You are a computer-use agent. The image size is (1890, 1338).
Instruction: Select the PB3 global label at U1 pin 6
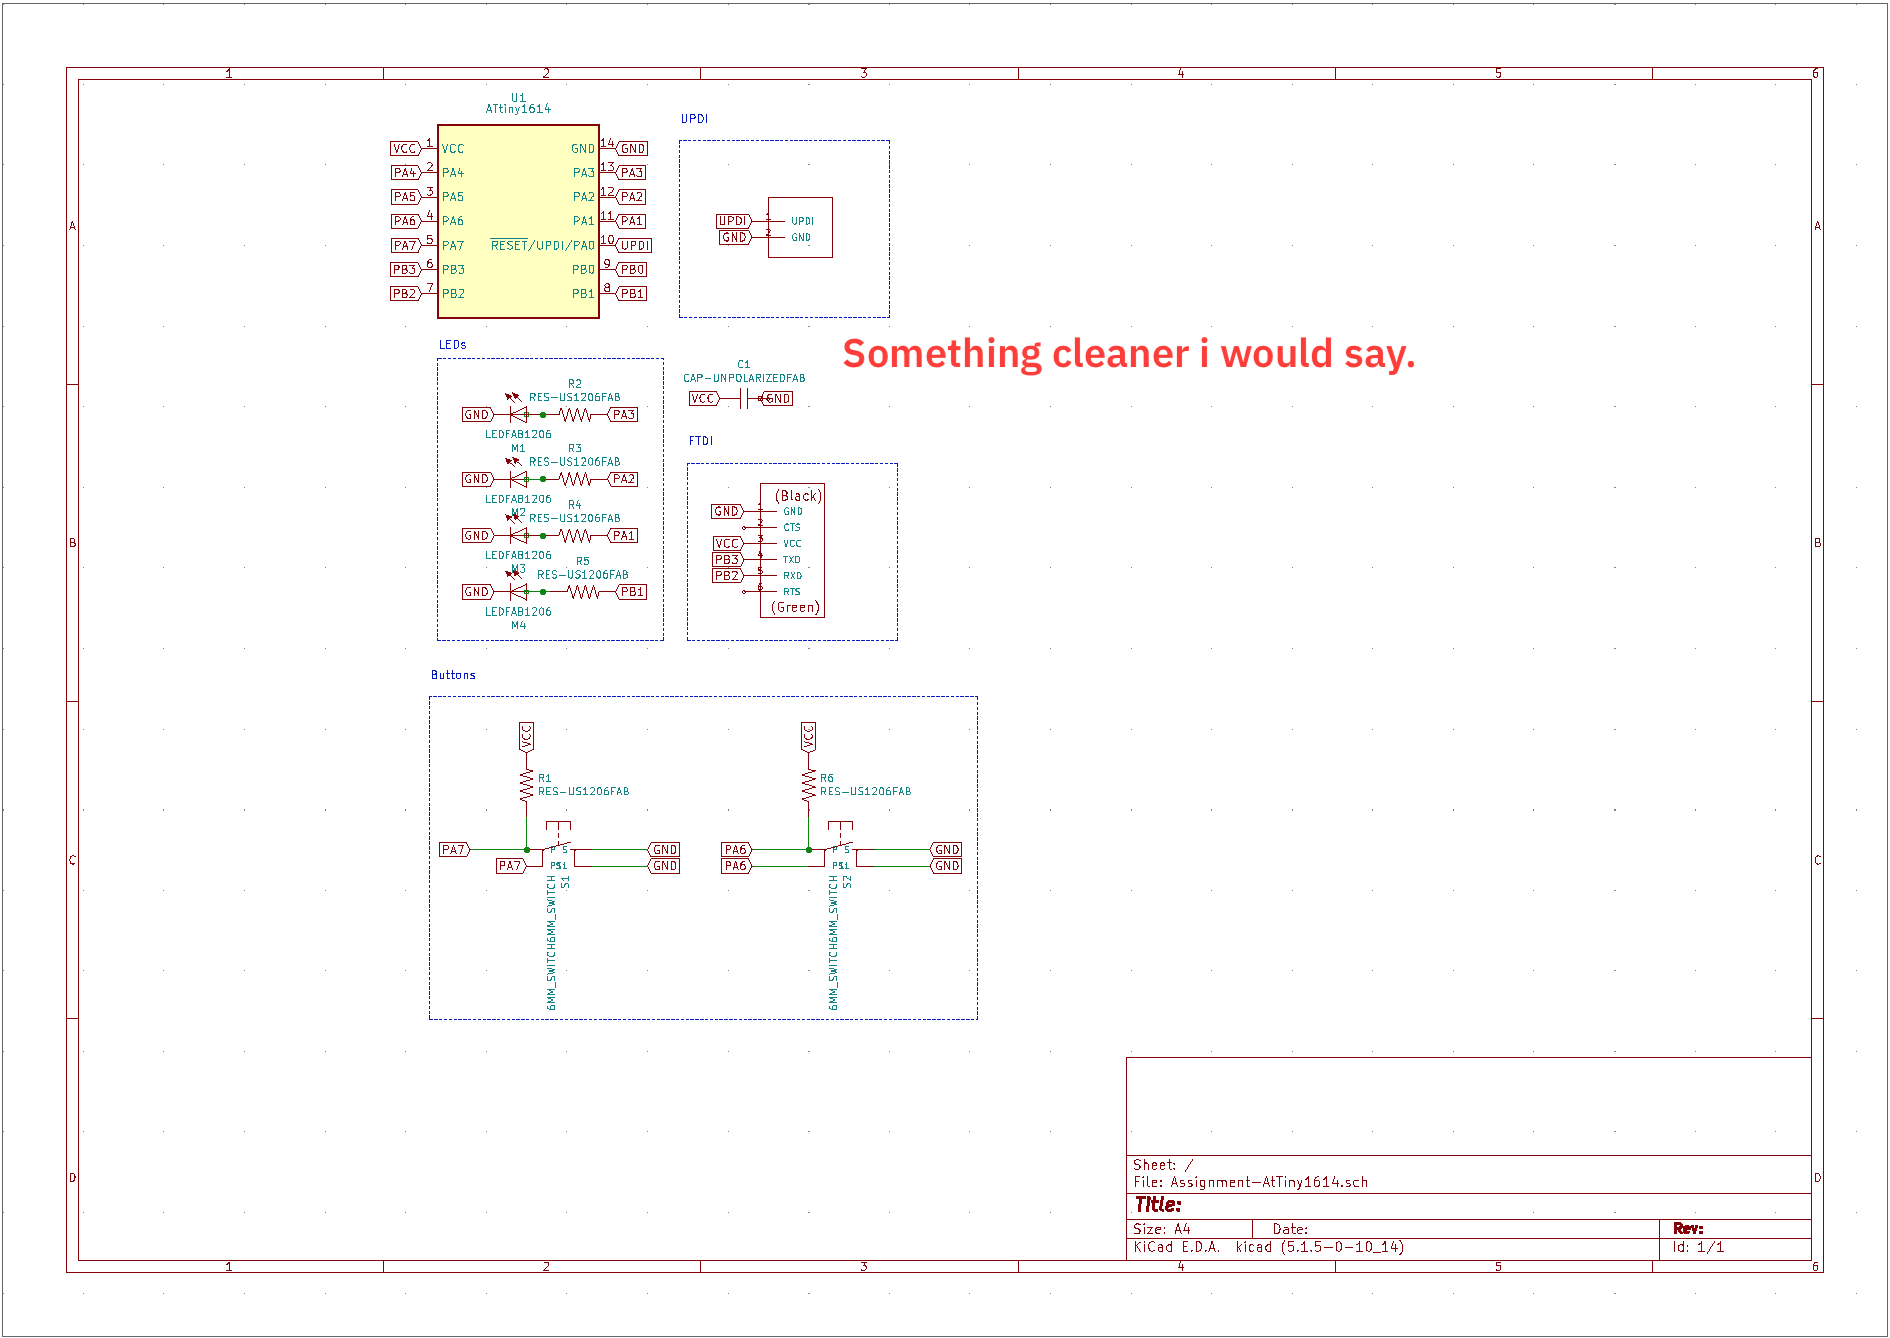click(x=405, y=269)
